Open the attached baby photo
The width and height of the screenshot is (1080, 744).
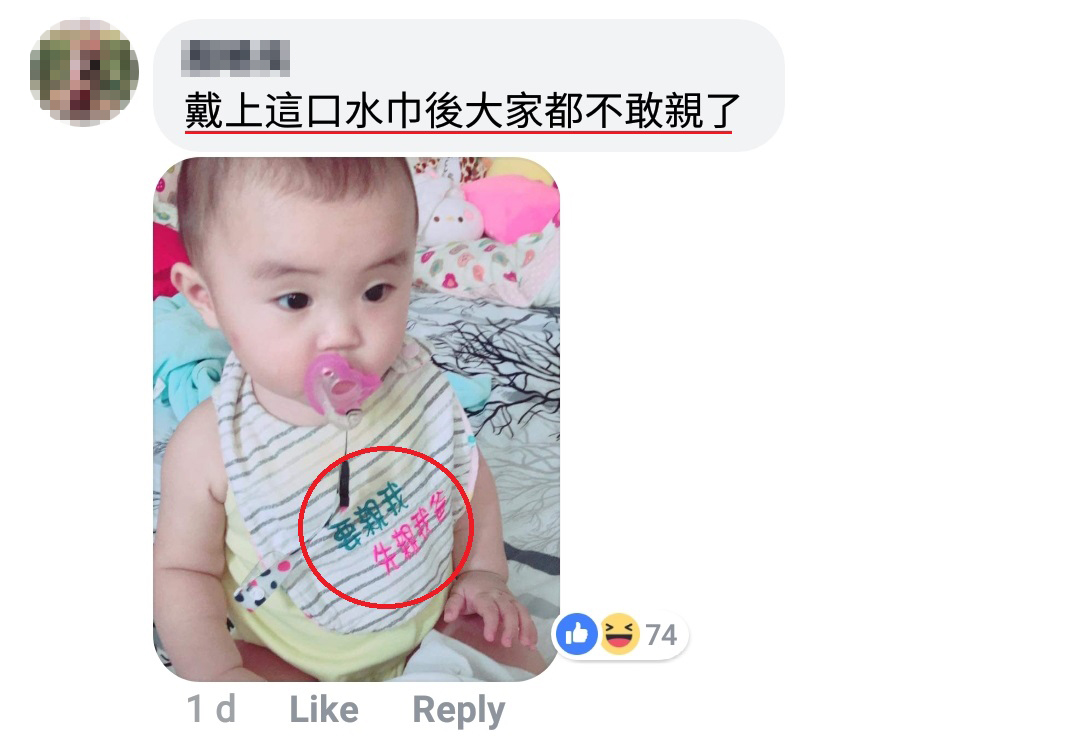click(356, 419)
